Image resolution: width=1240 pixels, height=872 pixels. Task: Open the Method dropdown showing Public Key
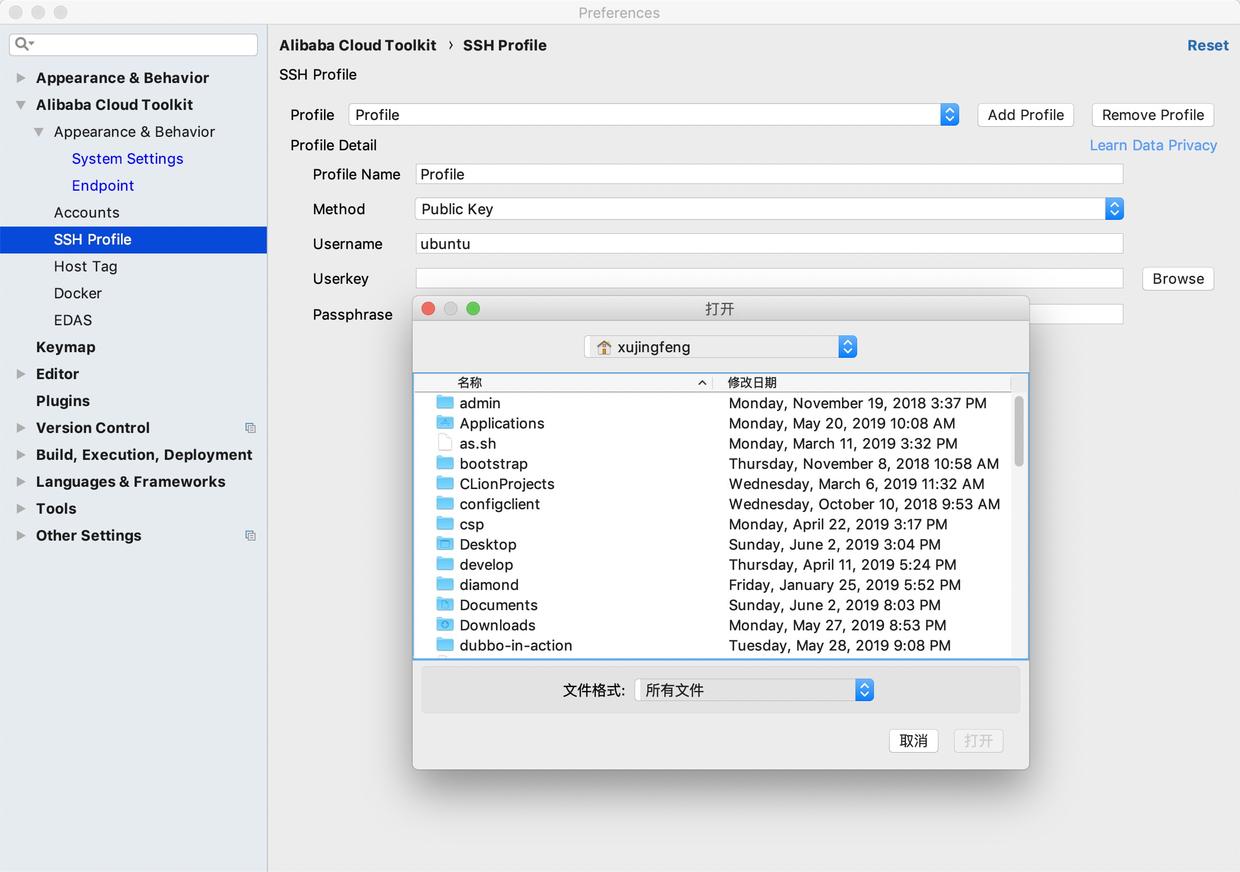coord(769,209)
